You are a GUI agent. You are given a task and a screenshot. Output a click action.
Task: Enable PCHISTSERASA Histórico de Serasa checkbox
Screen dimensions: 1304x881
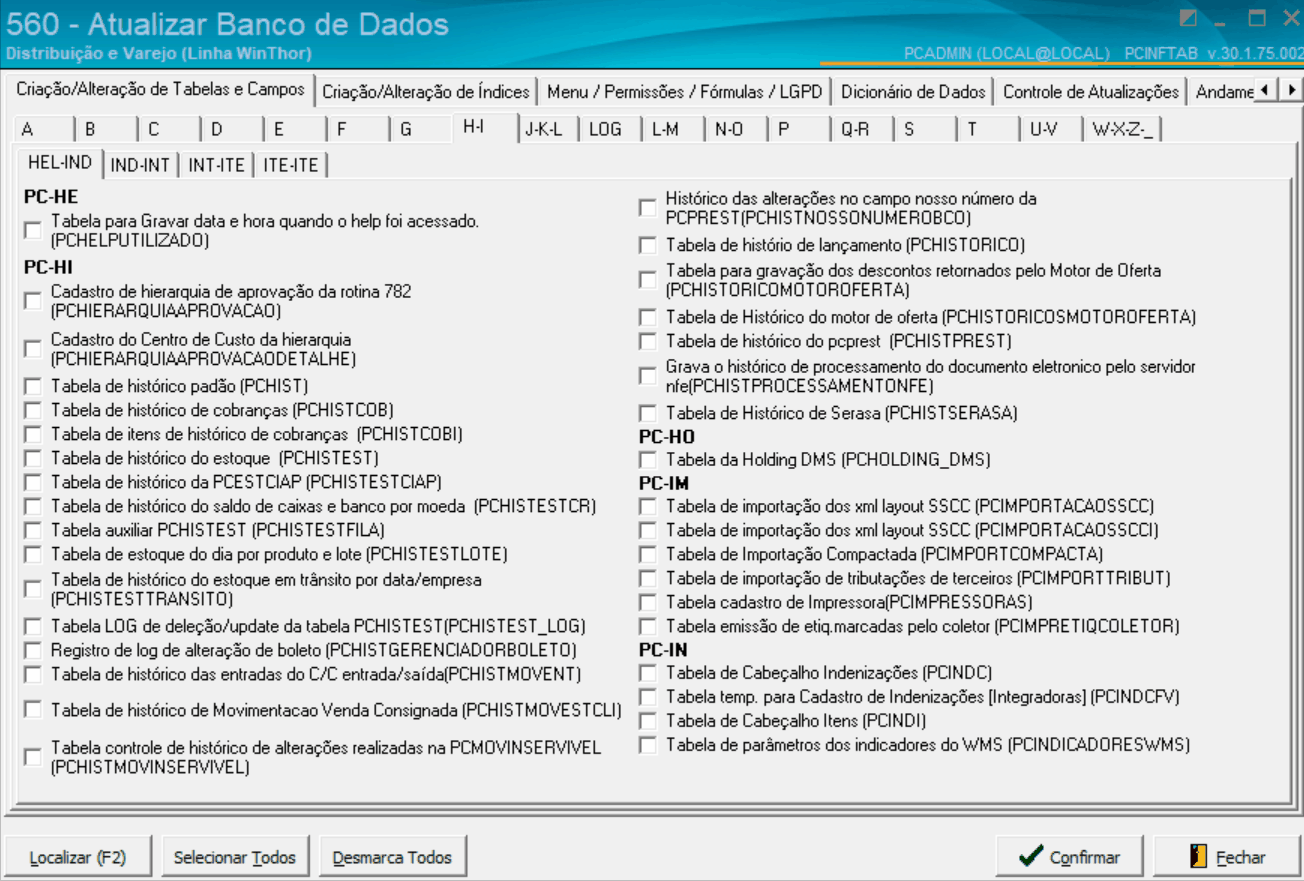648,413
